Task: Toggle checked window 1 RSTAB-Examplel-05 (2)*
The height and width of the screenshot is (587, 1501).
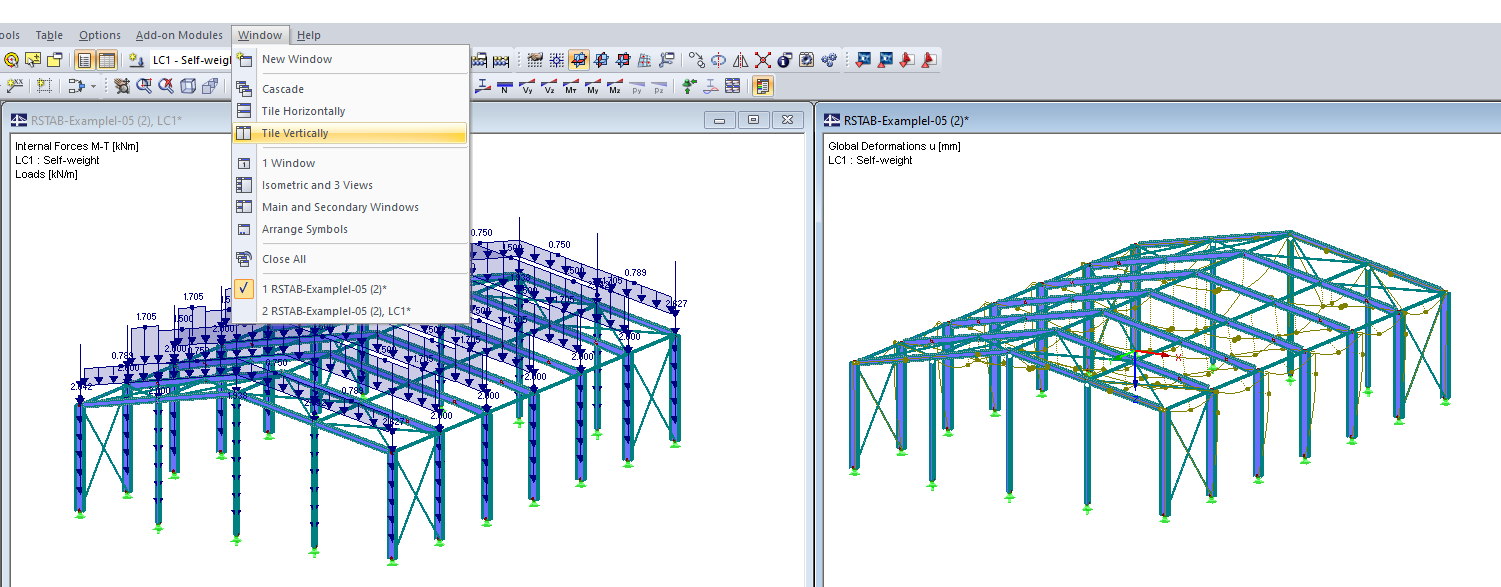Action: coord(349,289)
